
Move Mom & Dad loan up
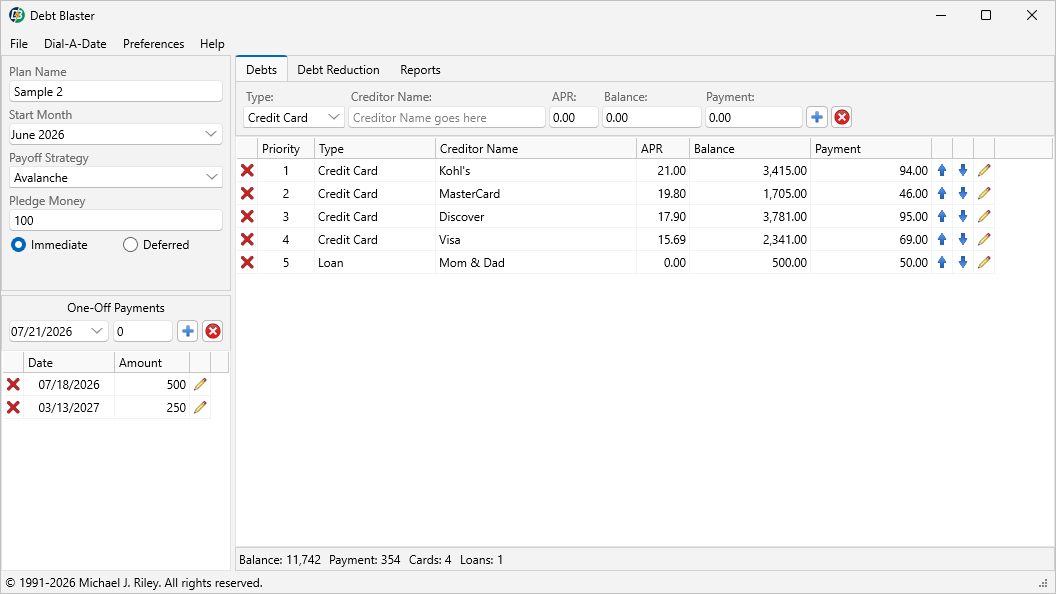click(x=942, y=262)
